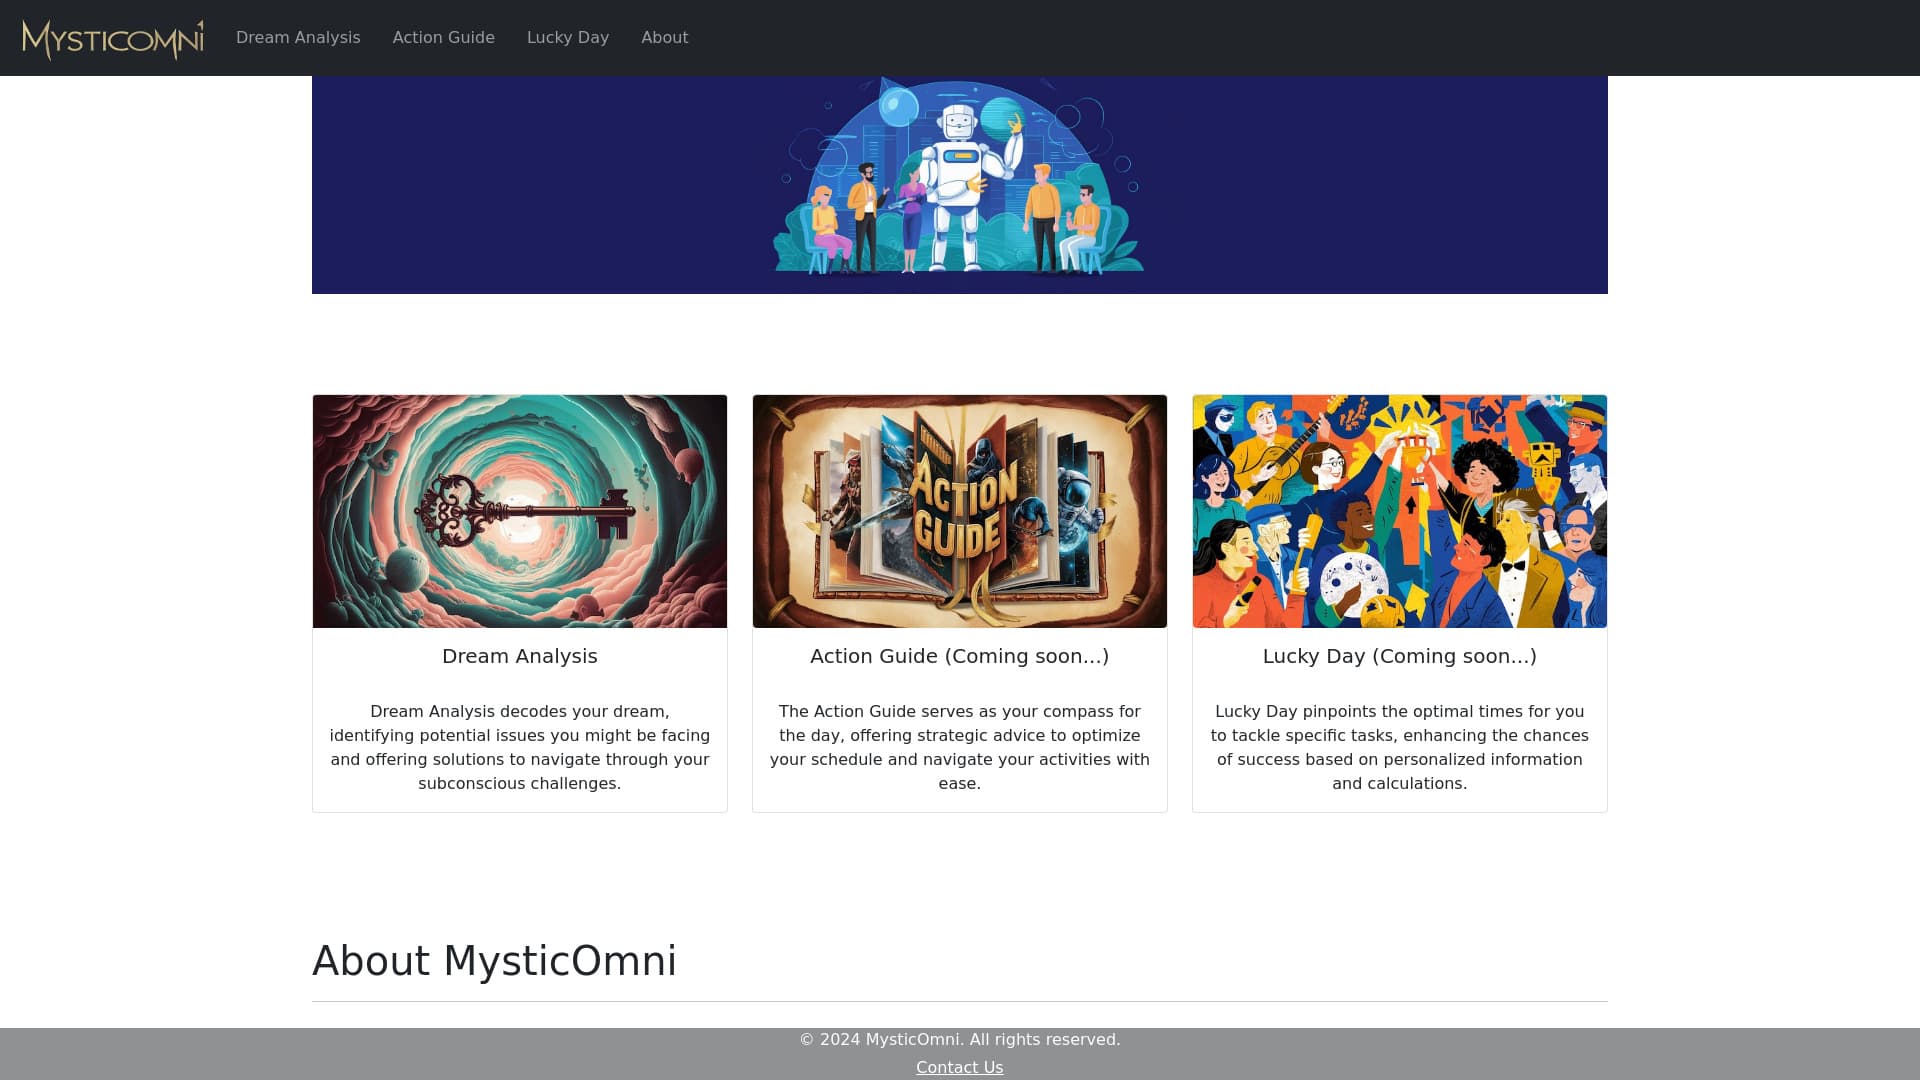Click the Dream Analysis description text
This screenshot has height=1080, width=1920.
[519, 747]
